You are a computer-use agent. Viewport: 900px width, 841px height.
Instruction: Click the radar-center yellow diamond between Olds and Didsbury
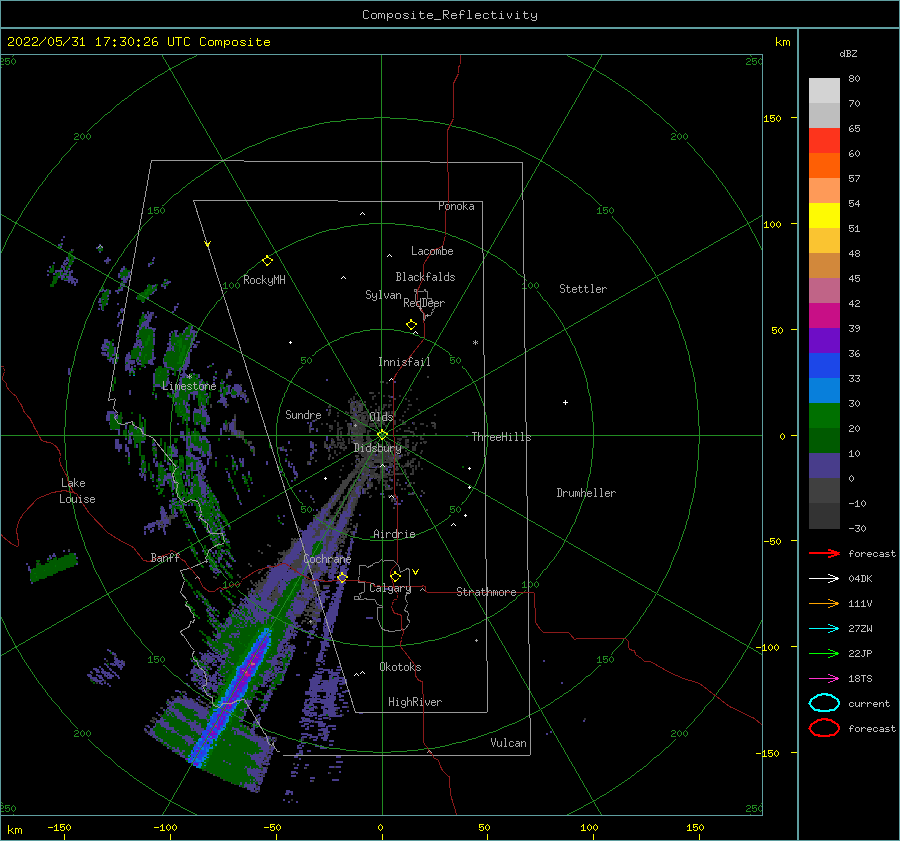click(382, 435)
